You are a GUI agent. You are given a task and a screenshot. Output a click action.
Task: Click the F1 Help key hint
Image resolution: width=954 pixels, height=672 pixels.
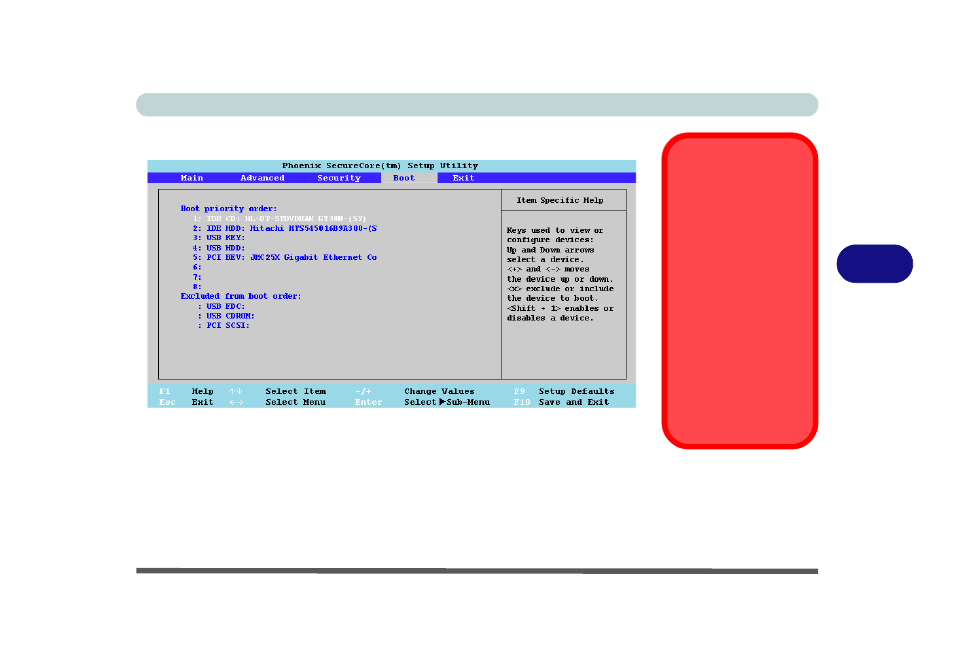186,392
